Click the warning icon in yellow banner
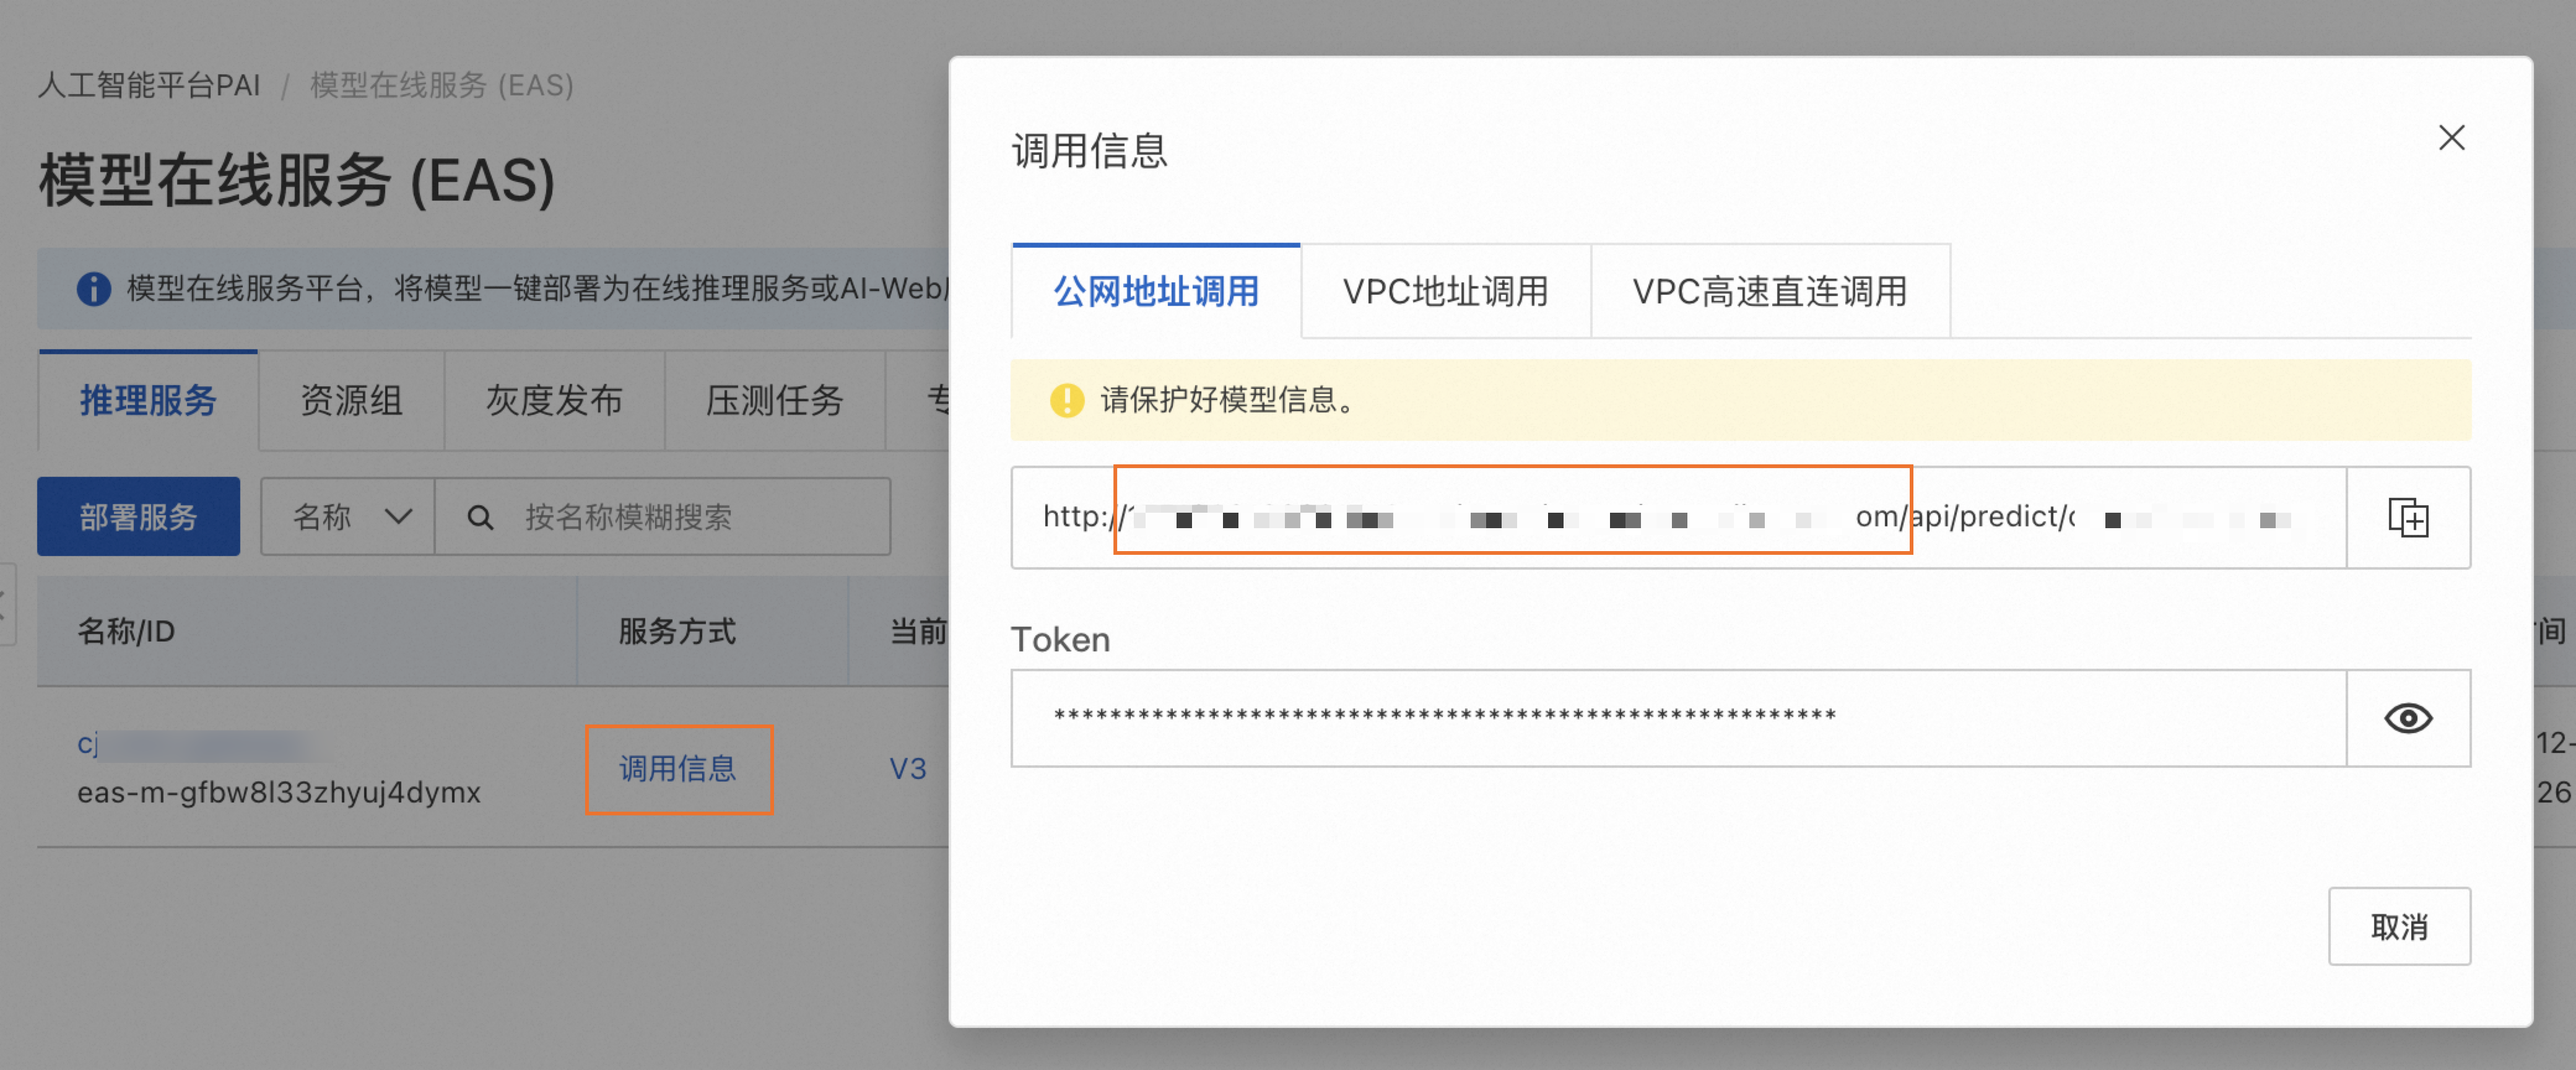The image size is (2576, 1070). [x=1066, y=400]
